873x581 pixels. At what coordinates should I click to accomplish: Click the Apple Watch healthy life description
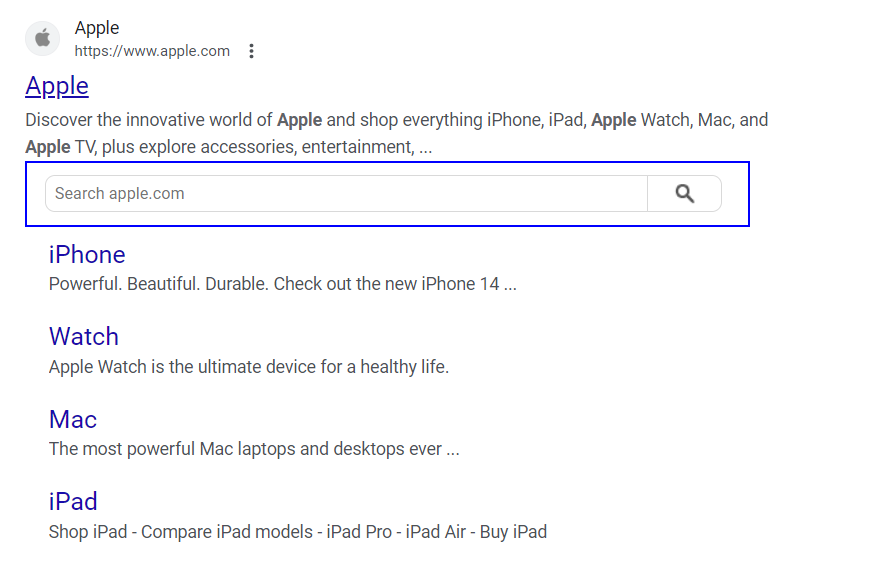point(249,367)
